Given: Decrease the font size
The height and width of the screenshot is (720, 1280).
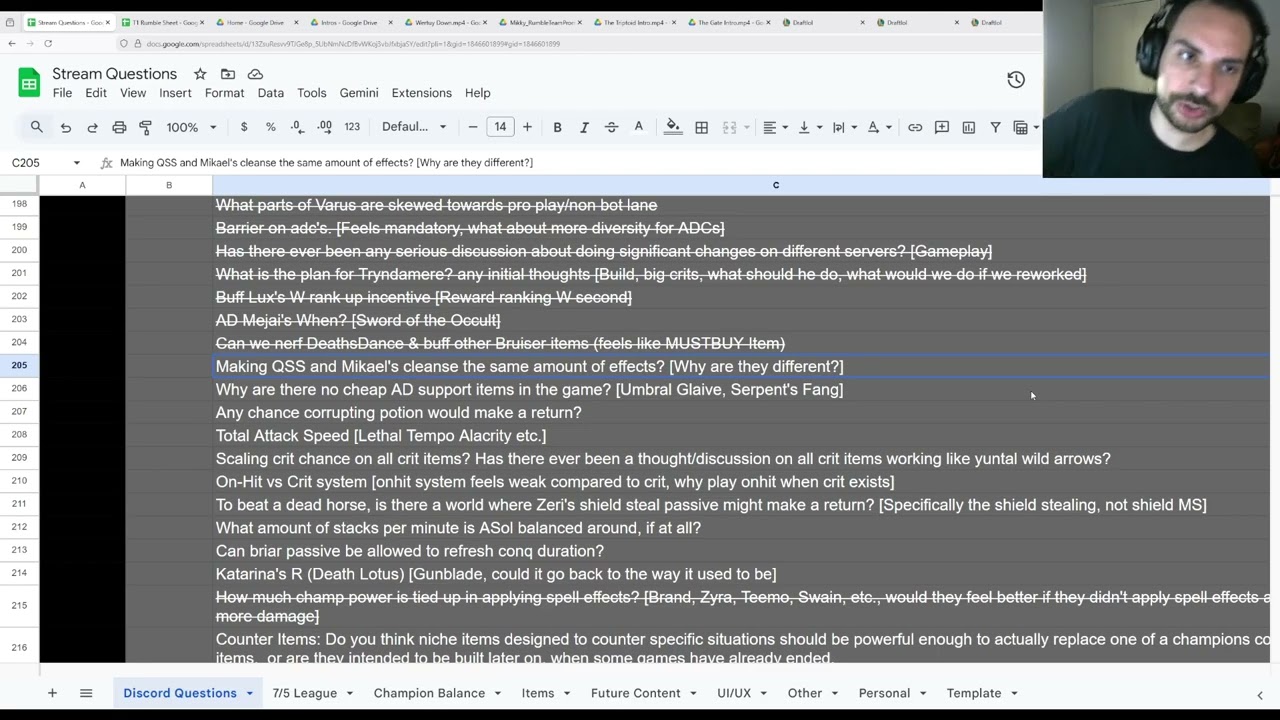Looking at the screenshot, I should tap(473, 127).
